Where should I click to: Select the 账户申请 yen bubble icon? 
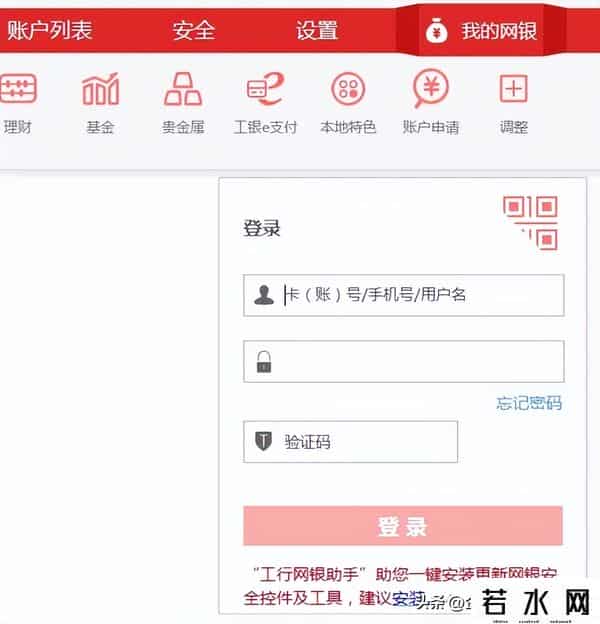pos(431,88)
